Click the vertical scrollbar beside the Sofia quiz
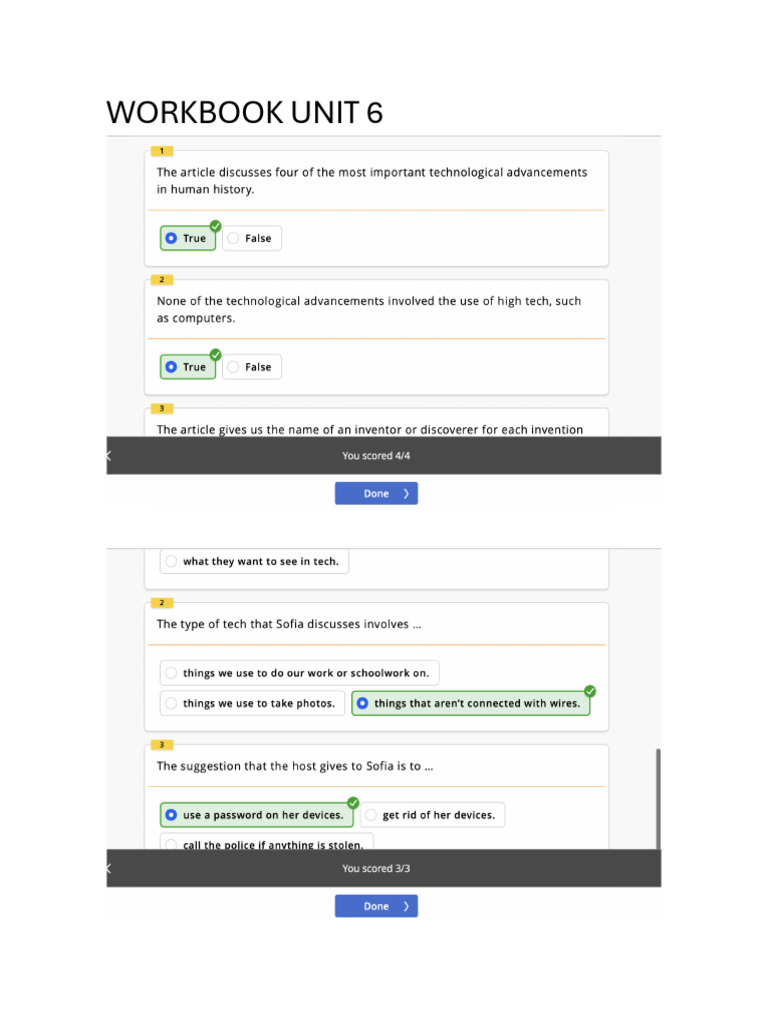Screen dimensions: 768x1024 pos(657,800)
